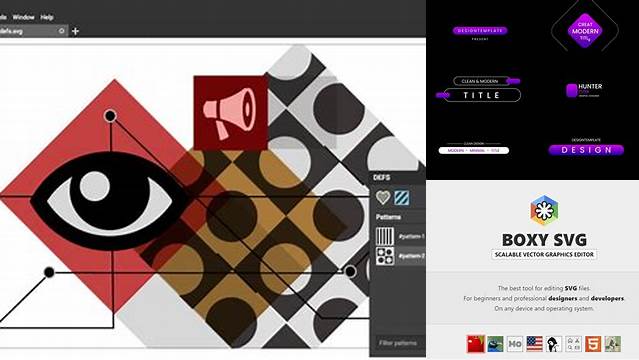Screen dimensions: 639x360
Task: Click the purple square beside HUNTER text
Action: point(572,90)
